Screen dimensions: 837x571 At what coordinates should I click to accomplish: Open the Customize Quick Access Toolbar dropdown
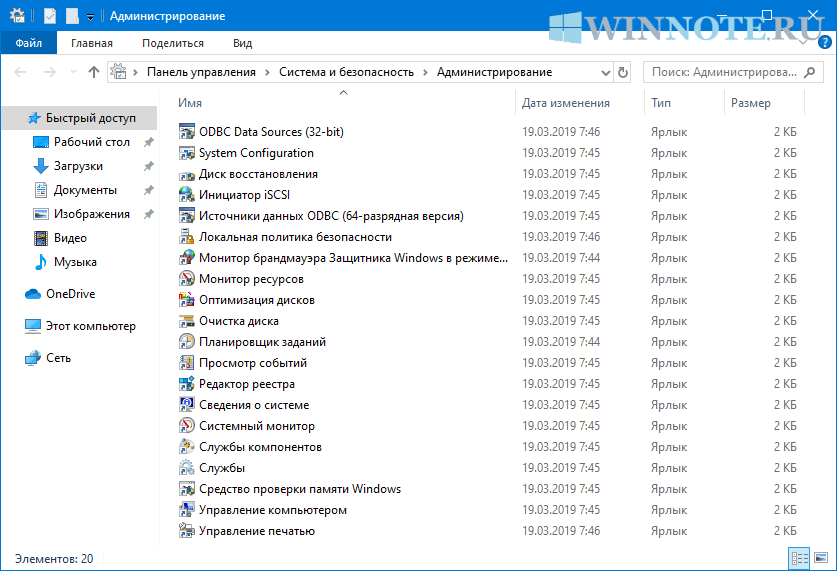coord(90,17)
